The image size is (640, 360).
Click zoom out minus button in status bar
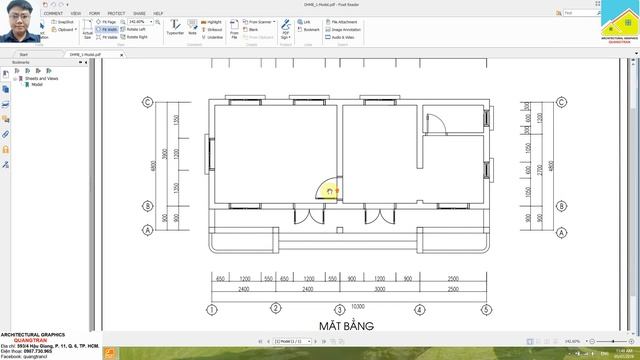(593, 341)
